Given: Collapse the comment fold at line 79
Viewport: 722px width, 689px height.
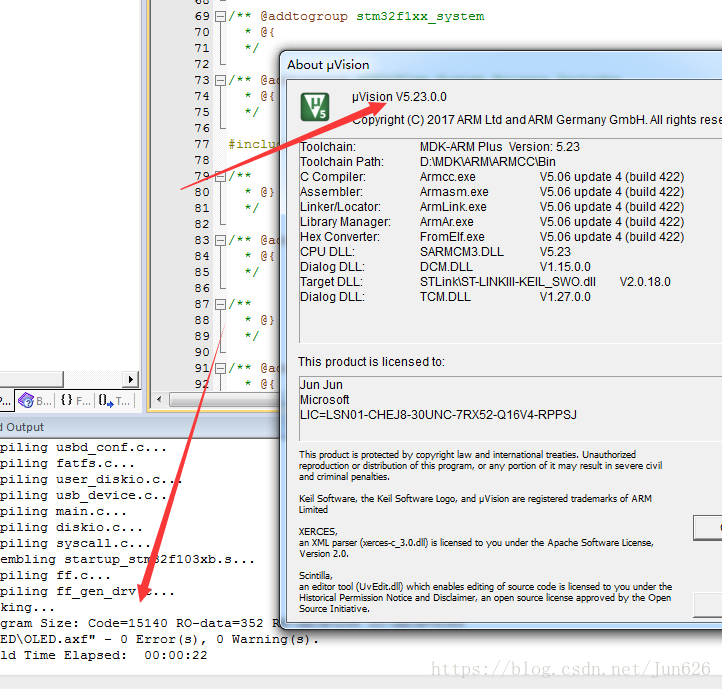Looking at the screenshot, I should pos(221,176).
